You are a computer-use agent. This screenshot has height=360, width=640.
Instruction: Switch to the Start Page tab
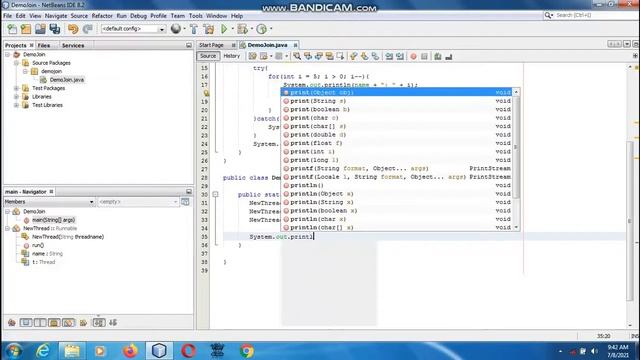(211, 45)
